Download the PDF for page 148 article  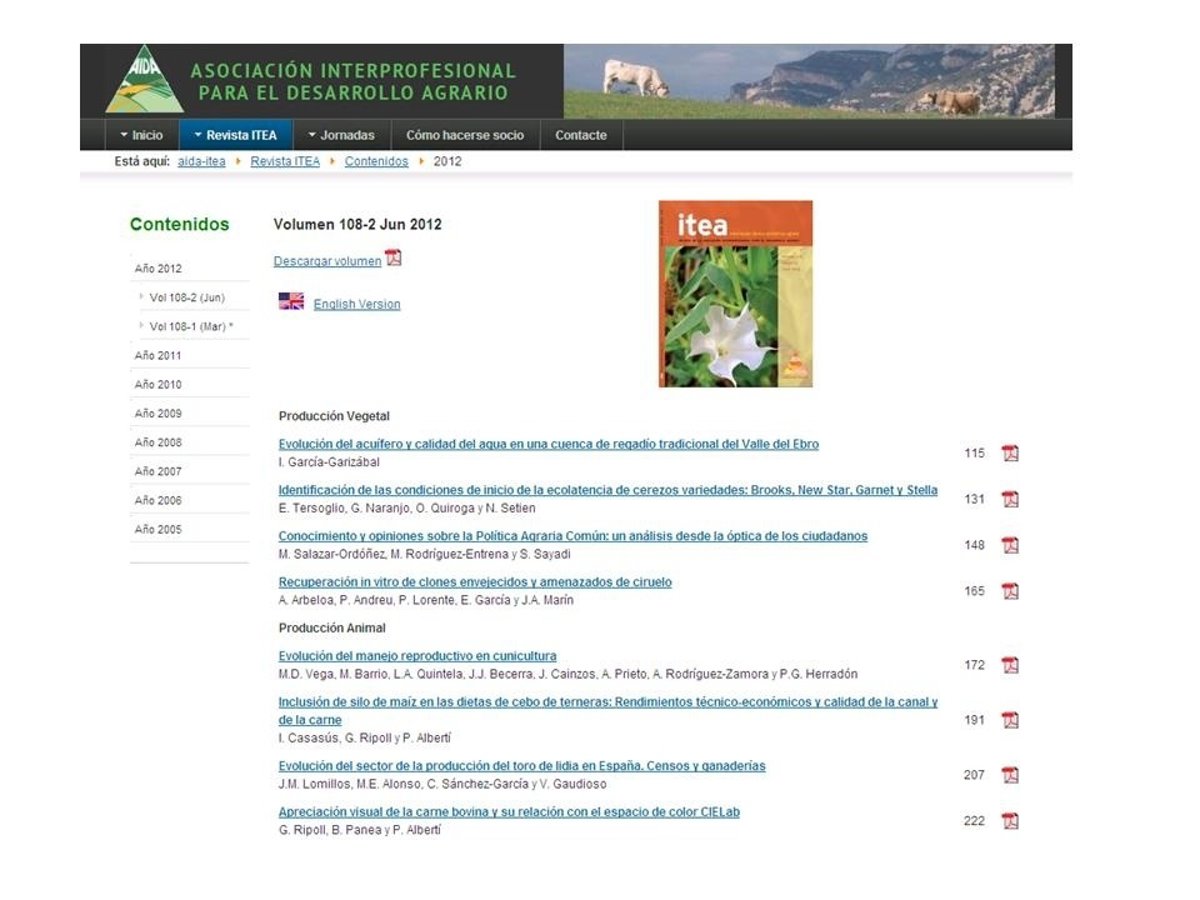1010,545
